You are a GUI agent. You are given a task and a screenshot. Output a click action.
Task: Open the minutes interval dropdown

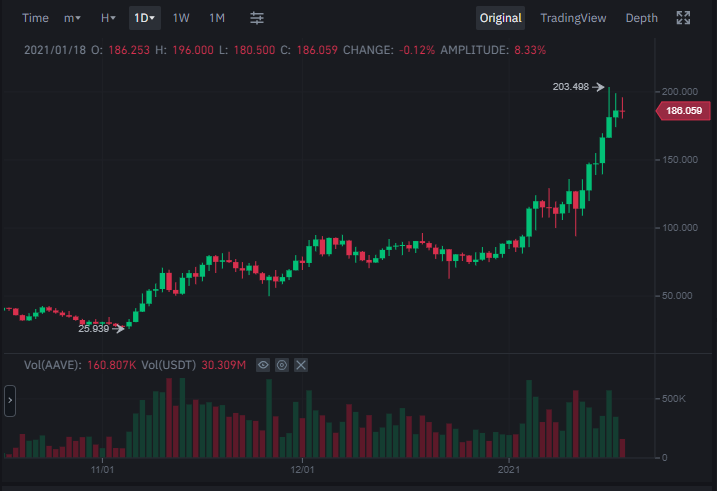72,18
